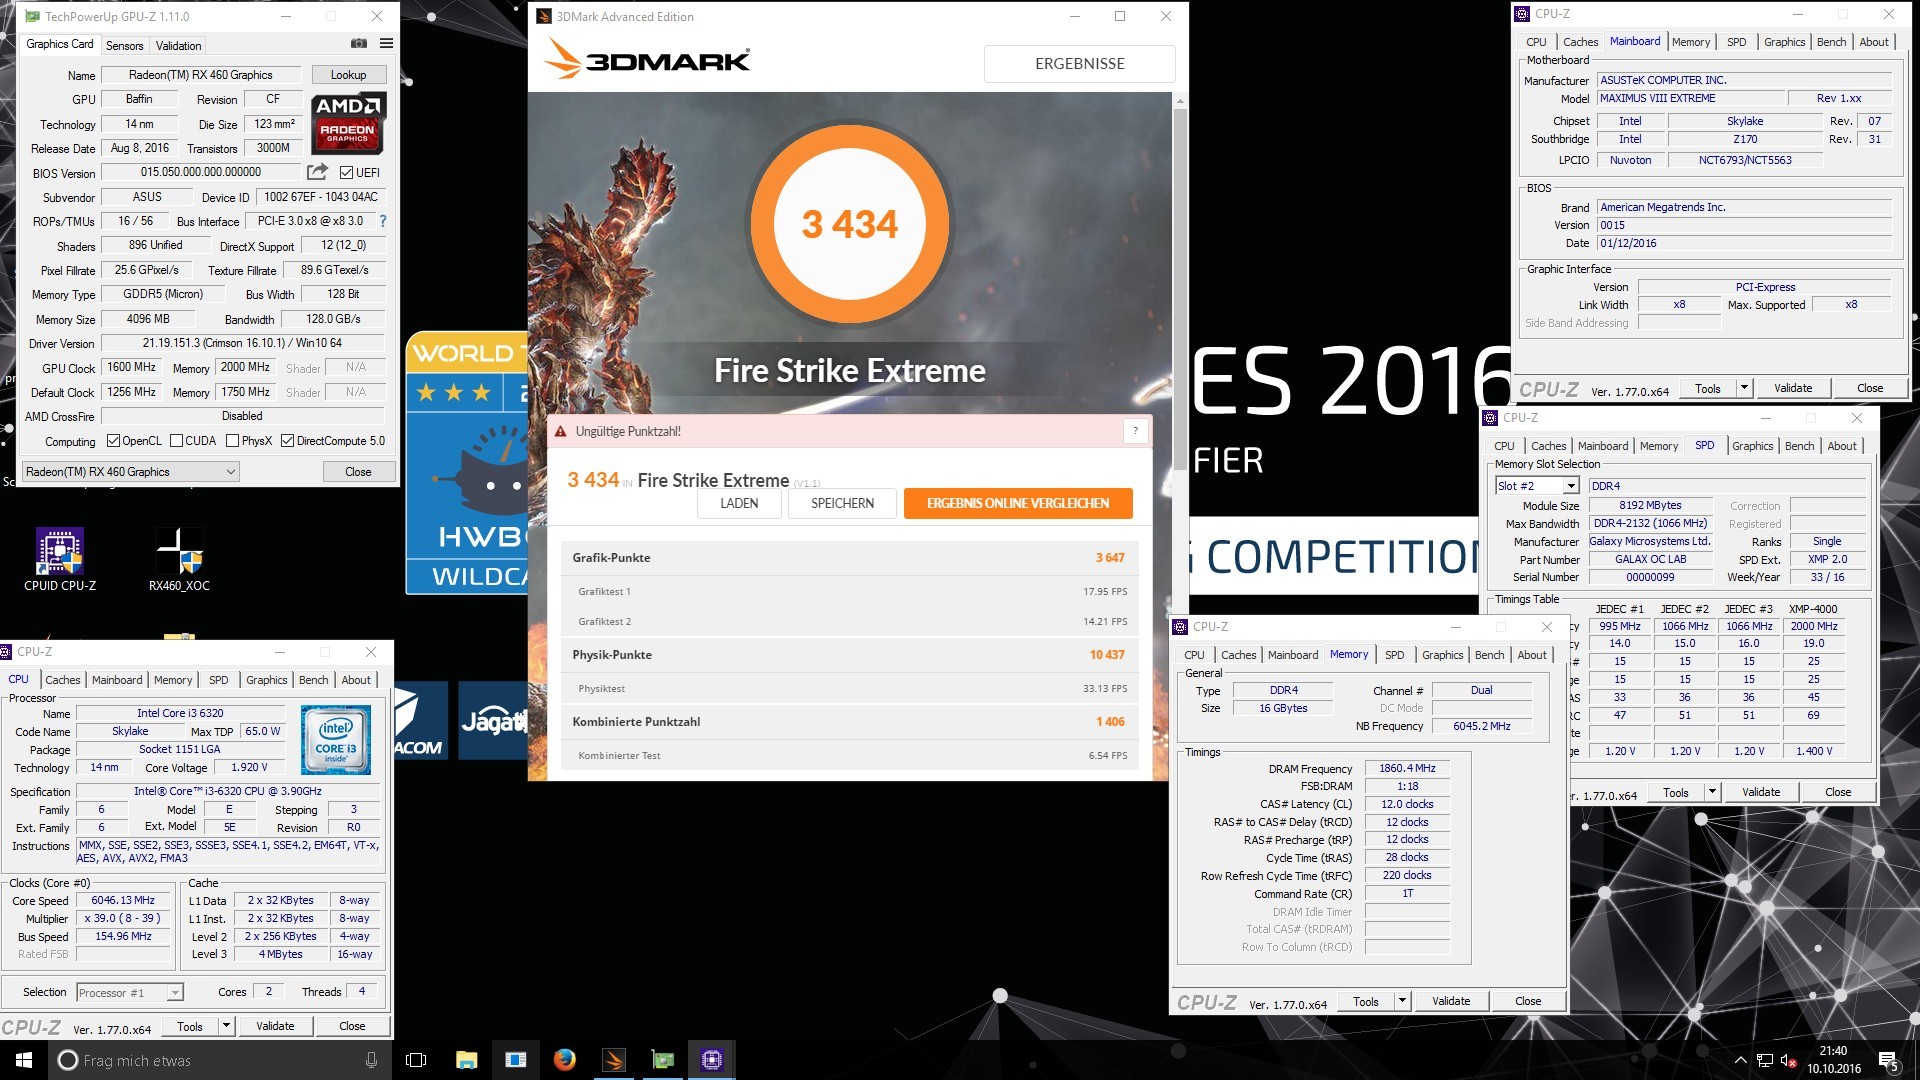Toggle the UEFI checkbox in GPU-Z

(x=346, y=172)
